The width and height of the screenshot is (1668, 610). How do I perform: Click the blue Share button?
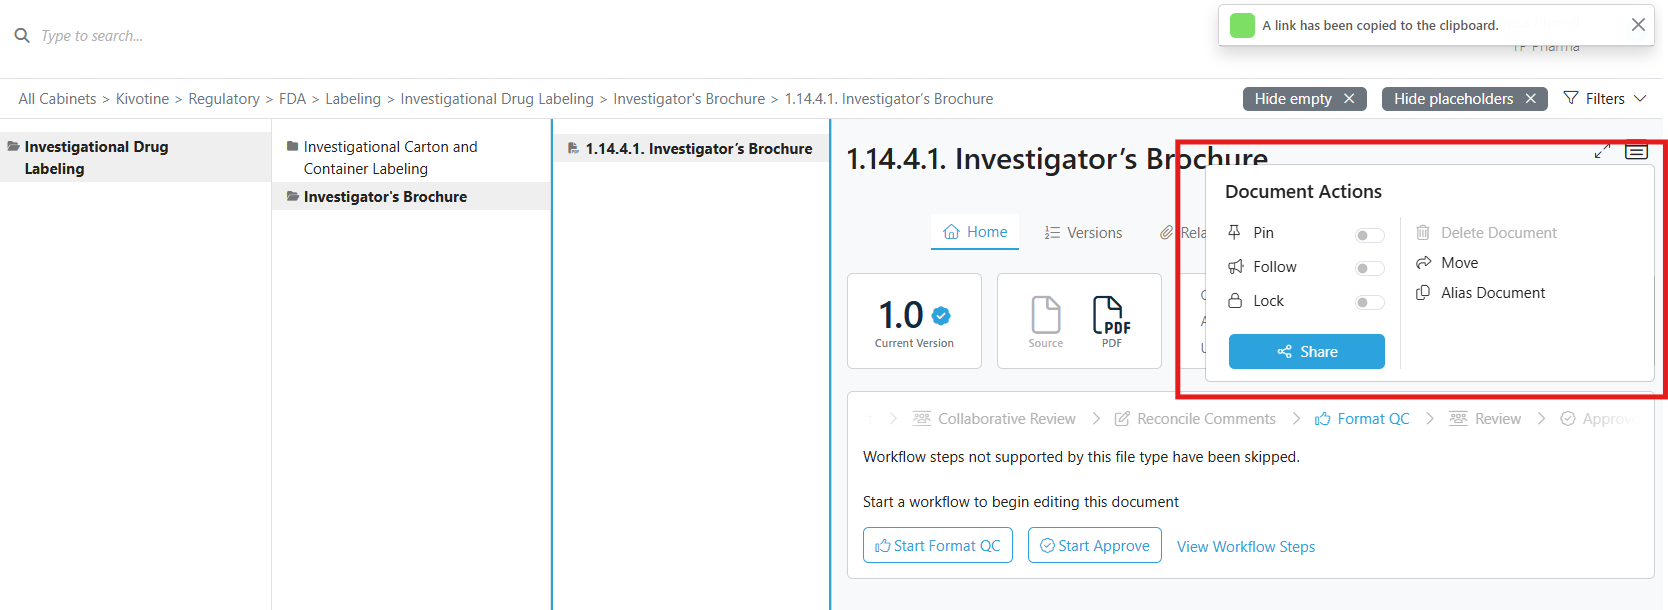pos(1306,352)
